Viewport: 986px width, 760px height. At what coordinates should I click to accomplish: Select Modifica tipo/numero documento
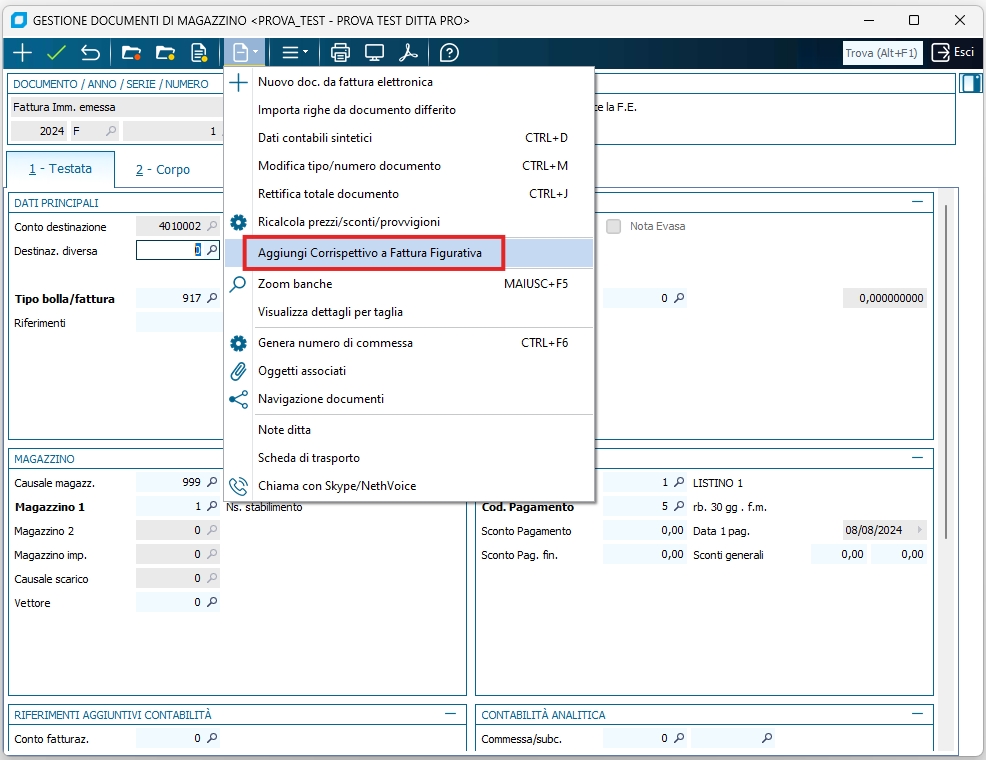click(349, 166)
